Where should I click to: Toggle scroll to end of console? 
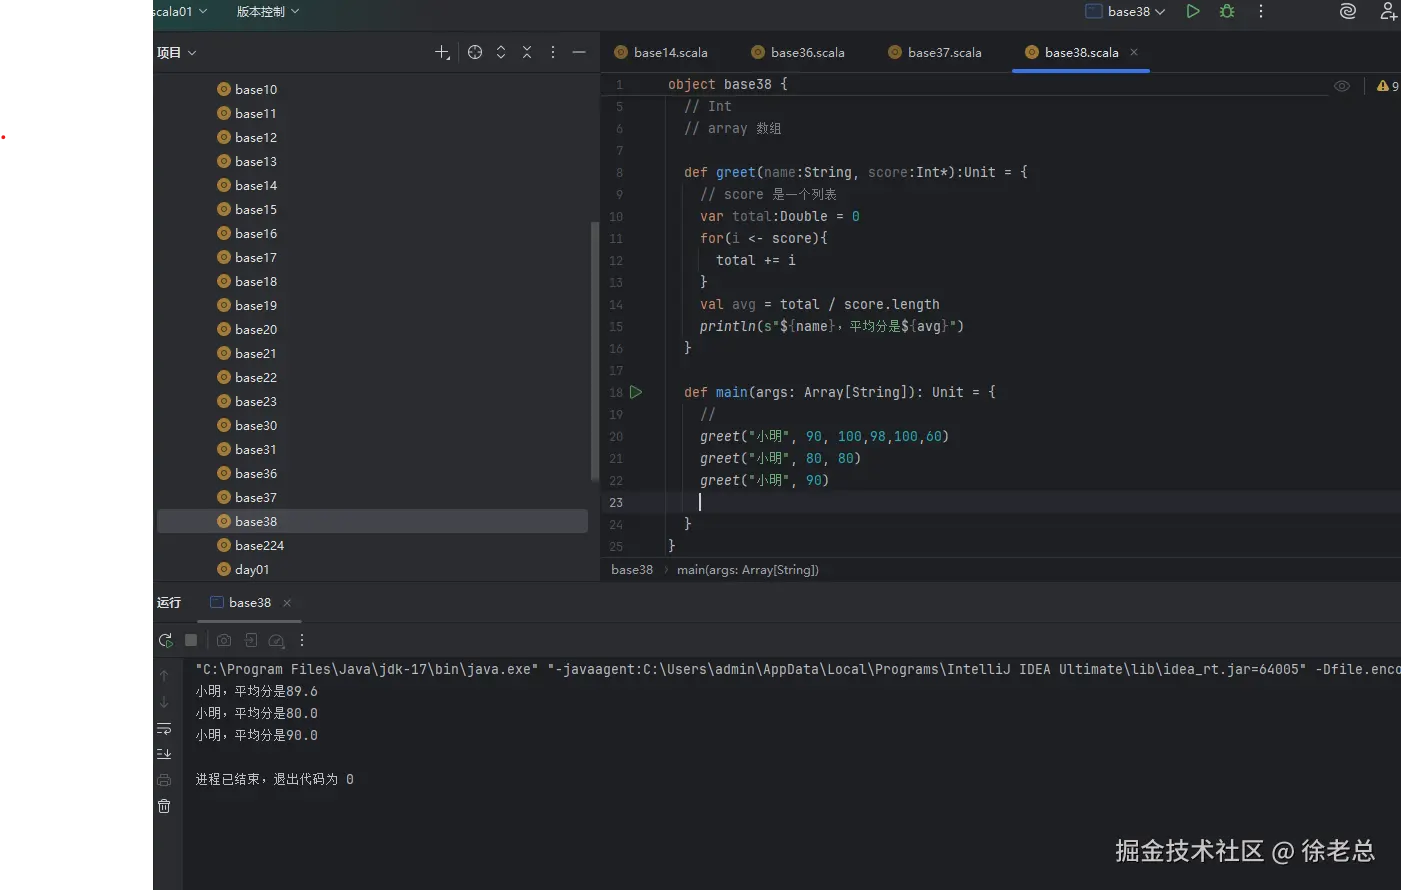pos(164,754)
